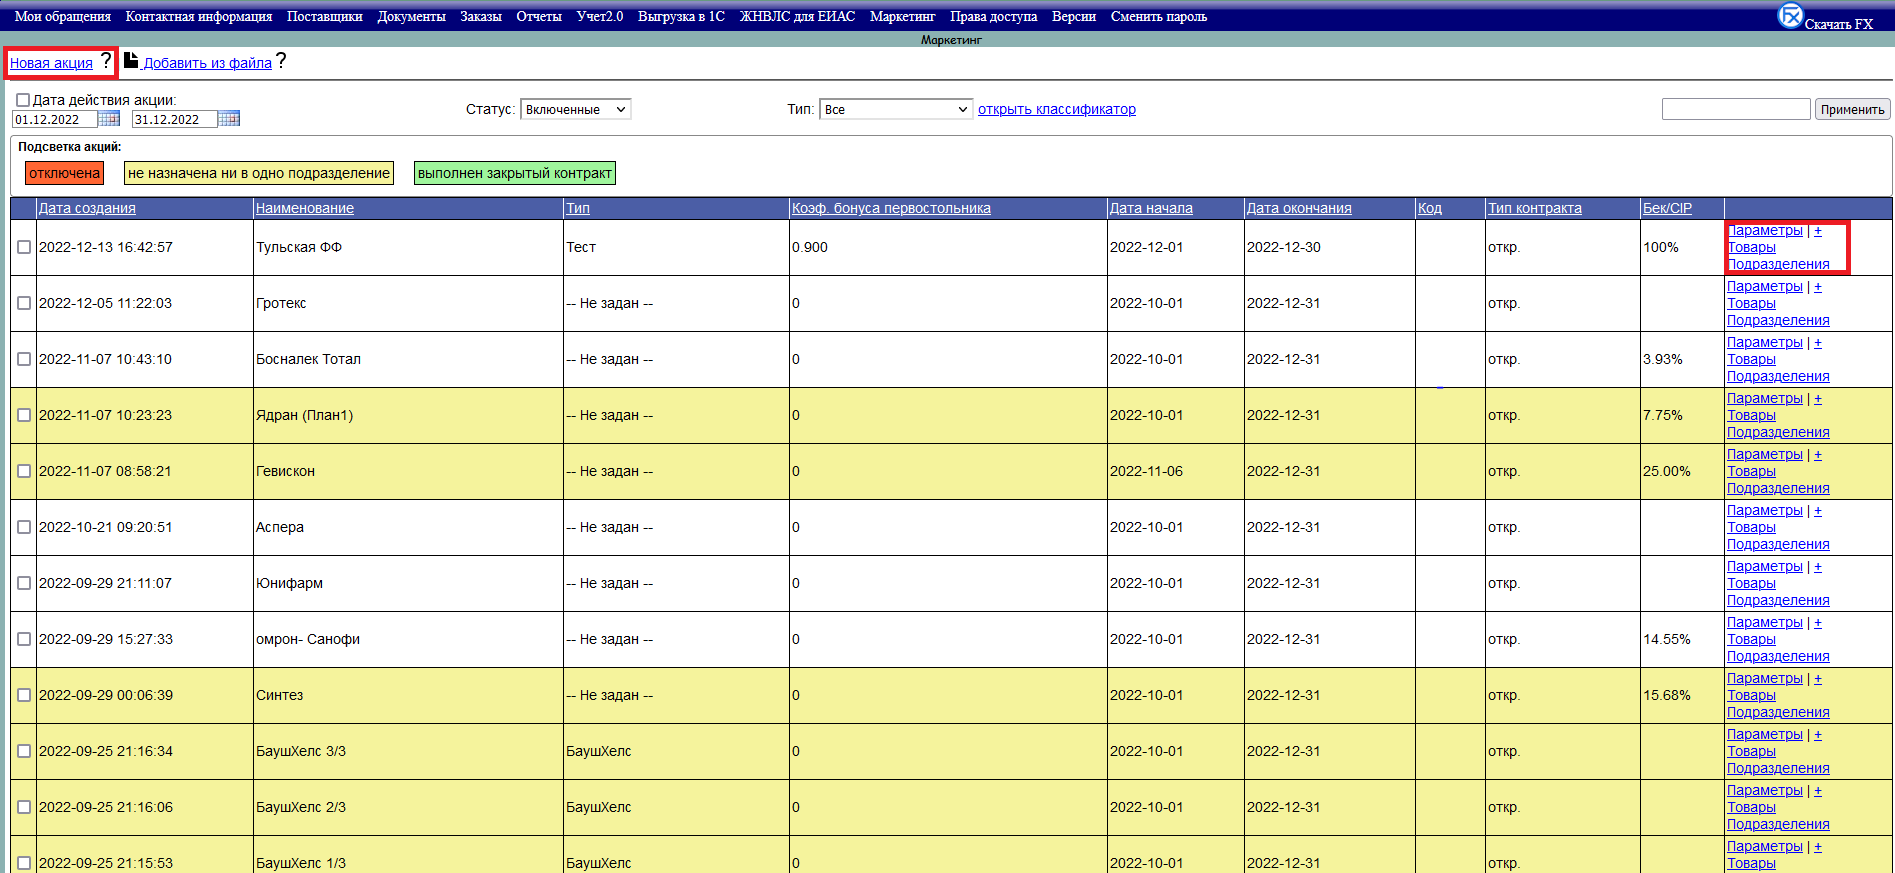Click help question mark after Добавить из файла

coord(281,61)
